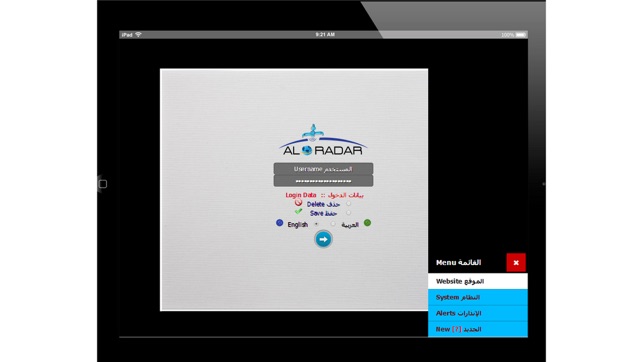The height and width of the screenshot is (362, 643).
Task: Click the blue circle next to English
Action: tap(279, 223)
